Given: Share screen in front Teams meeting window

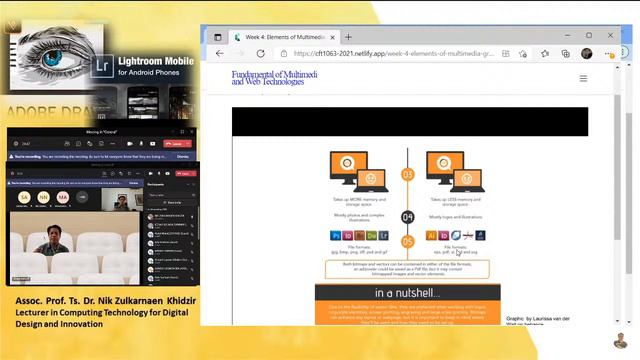Looking at the screenshot, I should tap(167, 173).
